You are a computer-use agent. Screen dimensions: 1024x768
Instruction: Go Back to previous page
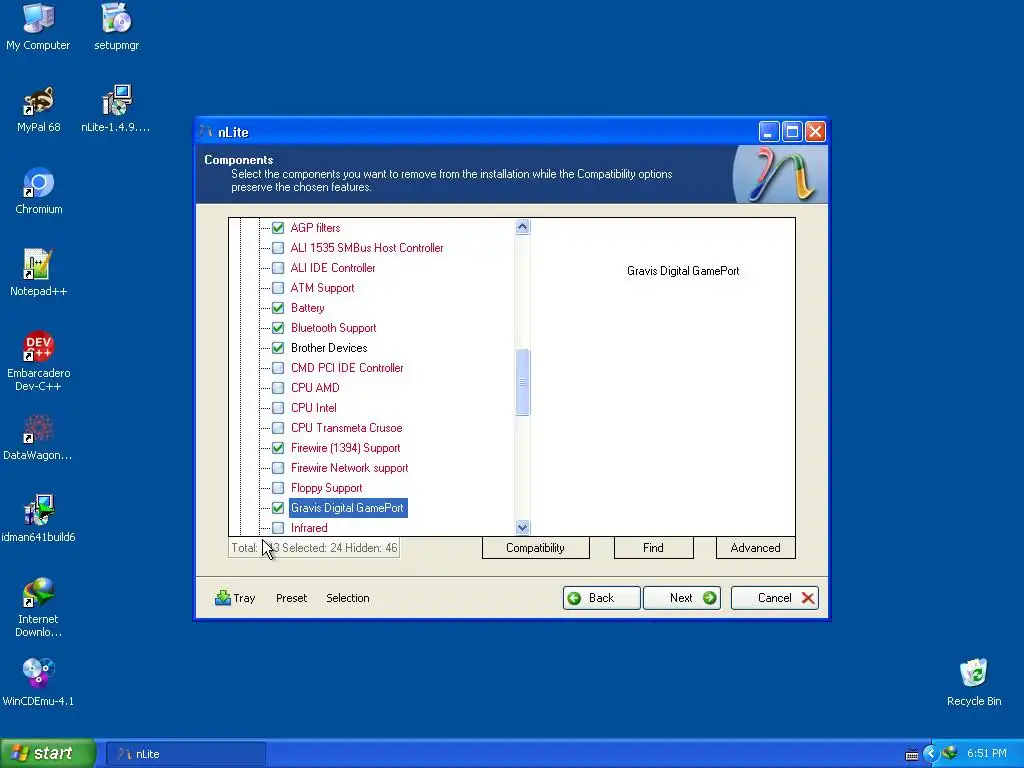click(x=601, y=598)
